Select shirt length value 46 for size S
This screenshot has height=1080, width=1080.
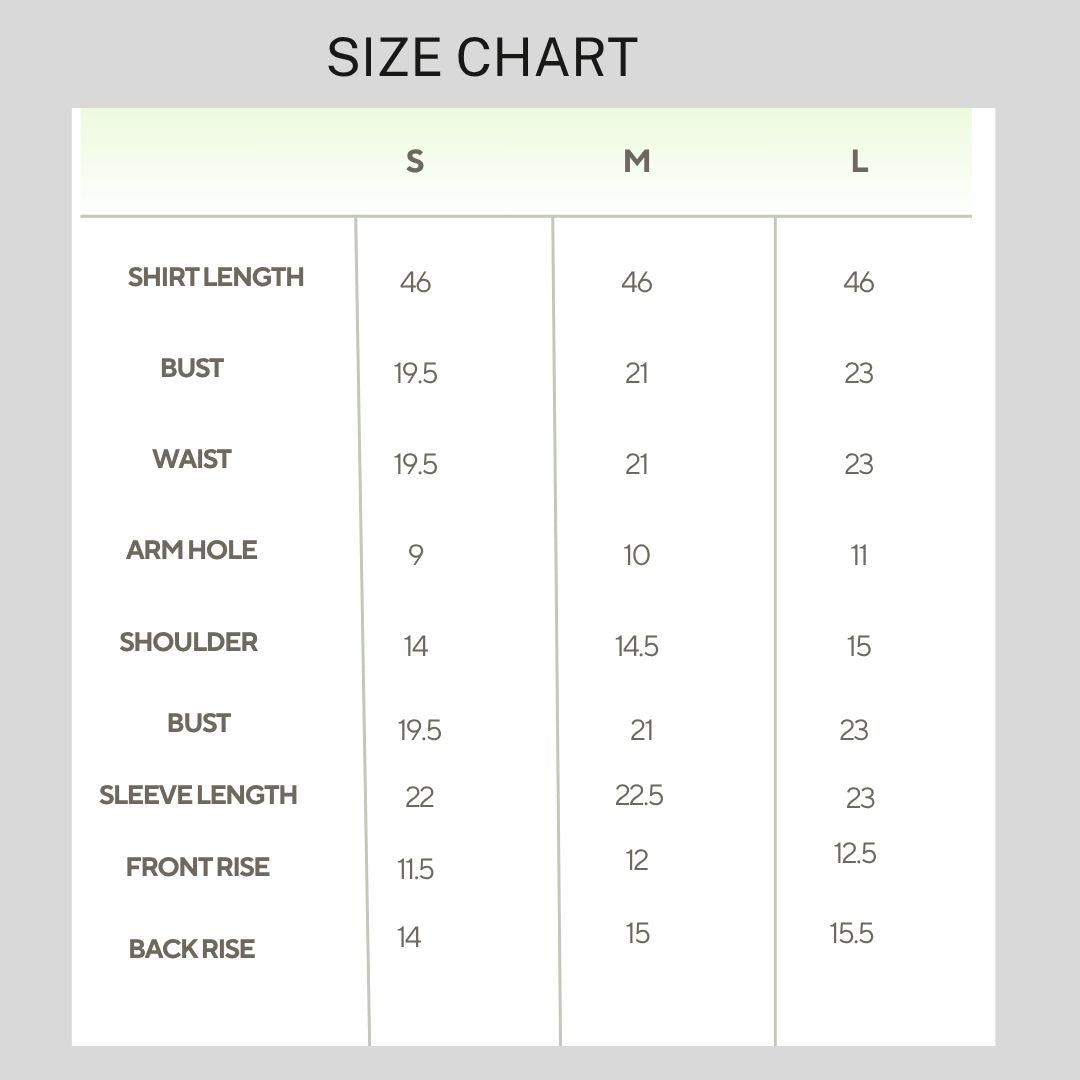pos(415,282)
